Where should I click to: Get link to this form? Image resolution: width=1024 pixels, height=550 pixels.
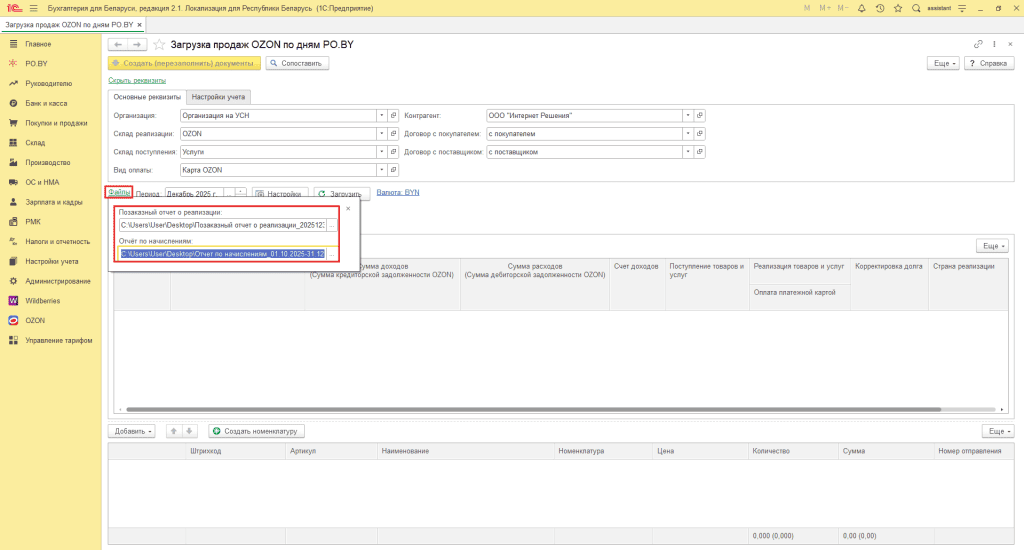(x=978, y=44)
